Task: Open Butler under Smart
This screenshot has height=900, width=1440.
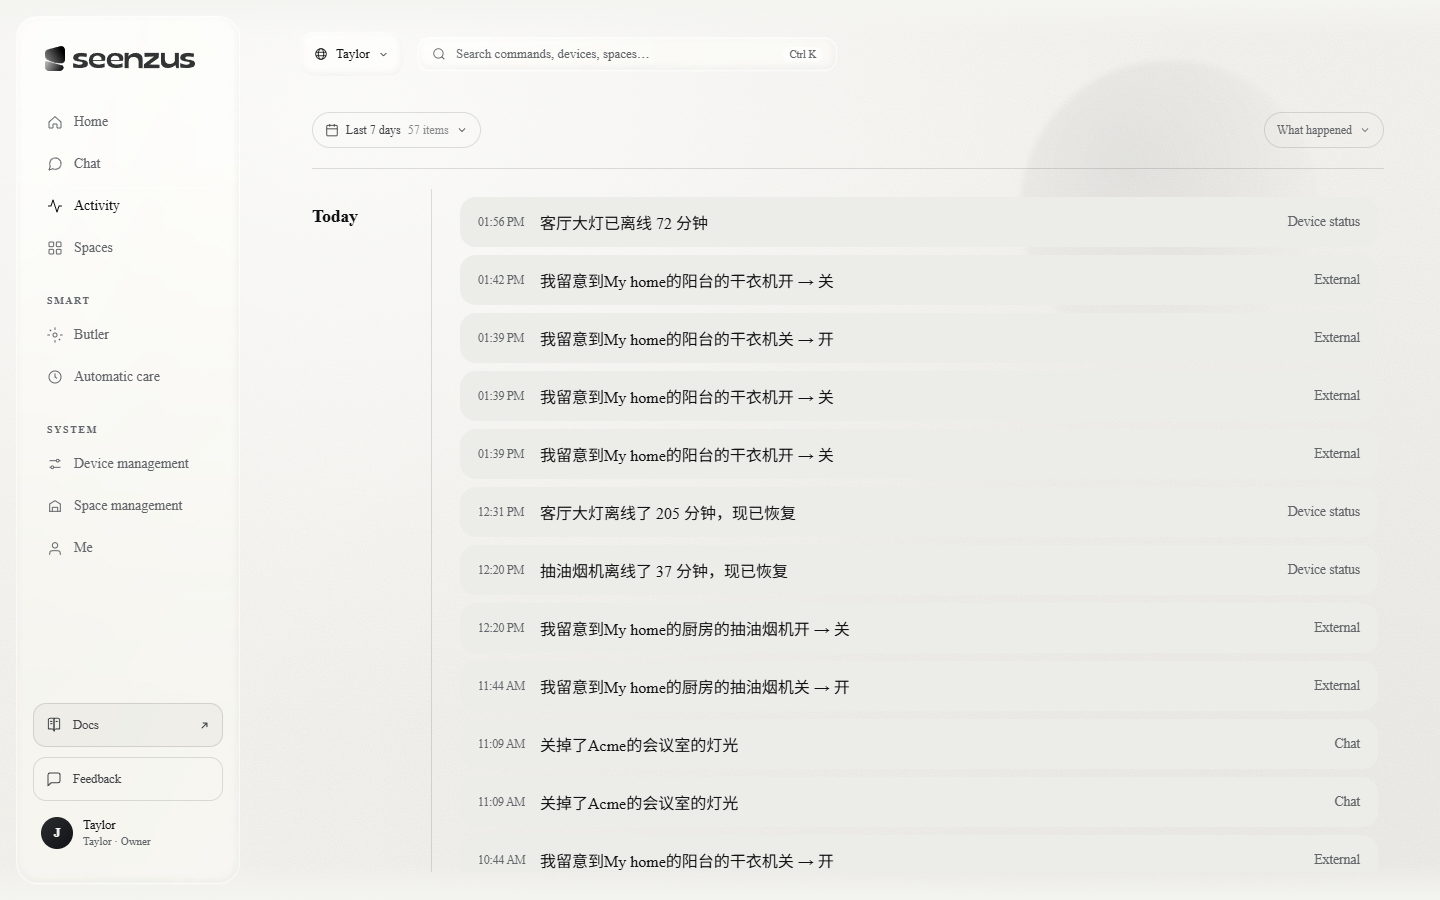Action: click(x=128, y=335)
